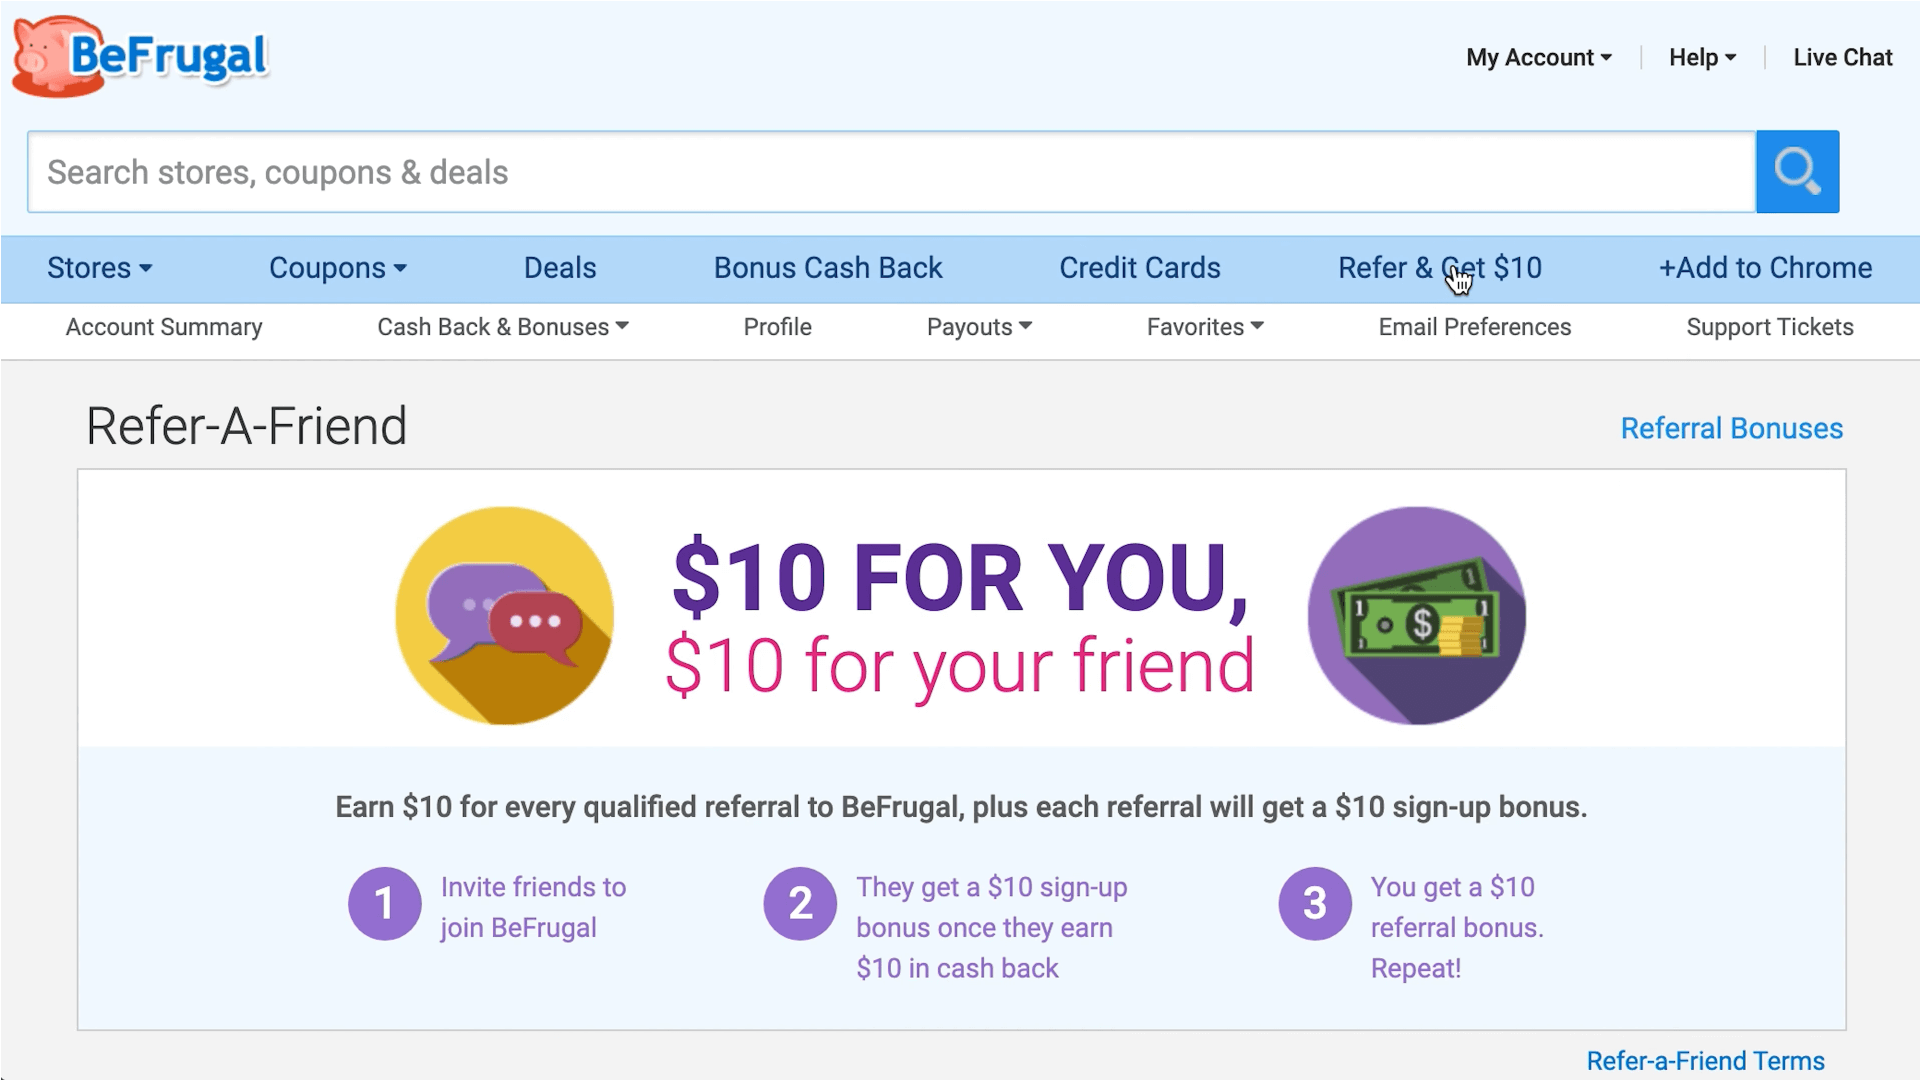The image size is (1920, 1080).
Task: Expand the My Account dropdown
Action: (x=1538, y=58)
